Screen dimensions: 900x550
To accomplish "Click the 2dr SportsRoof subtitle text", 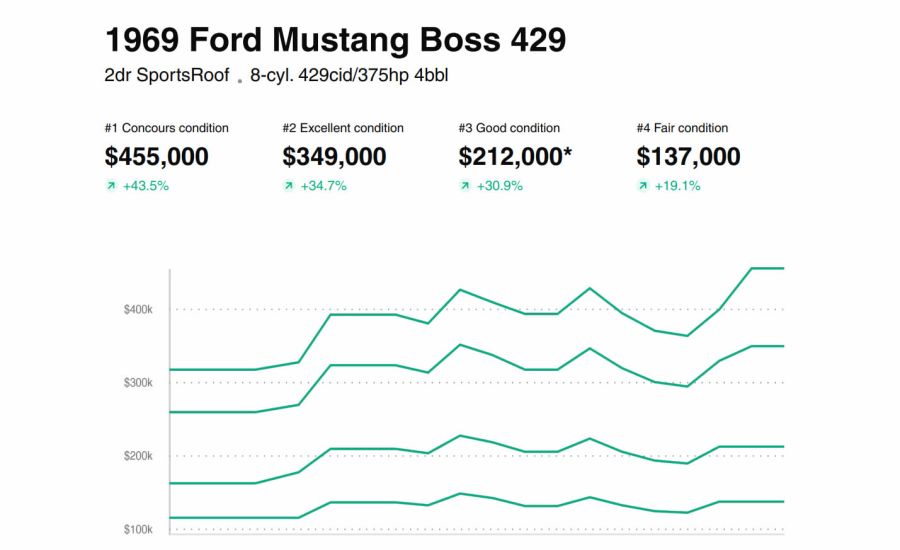I will click(167, 76).
